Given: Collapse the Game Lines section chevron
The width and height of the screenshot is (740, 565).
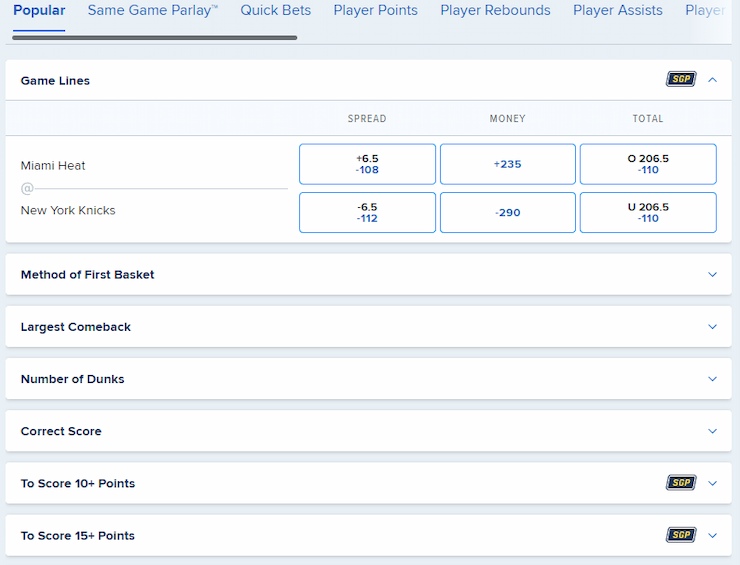Looking at the screenshot, I should click(x=713, y=80).
